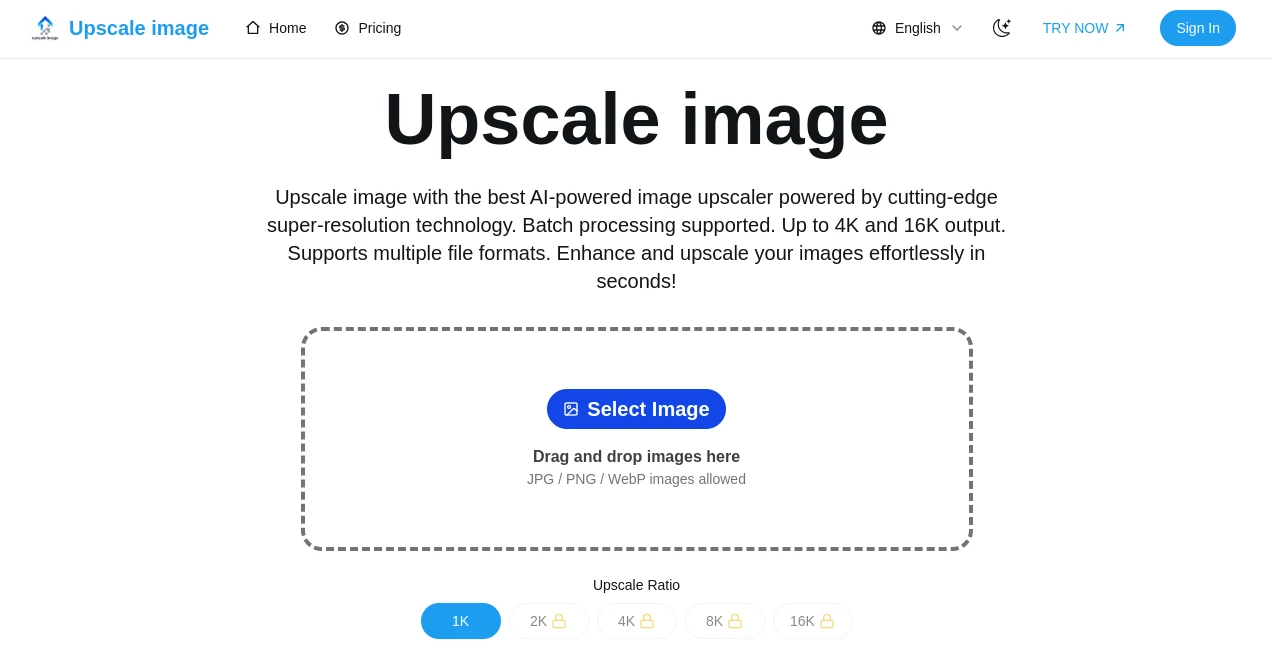Select the 2K upscale ratio option
The height and width of the screenshot is (652, 1272).
[548, 621]
